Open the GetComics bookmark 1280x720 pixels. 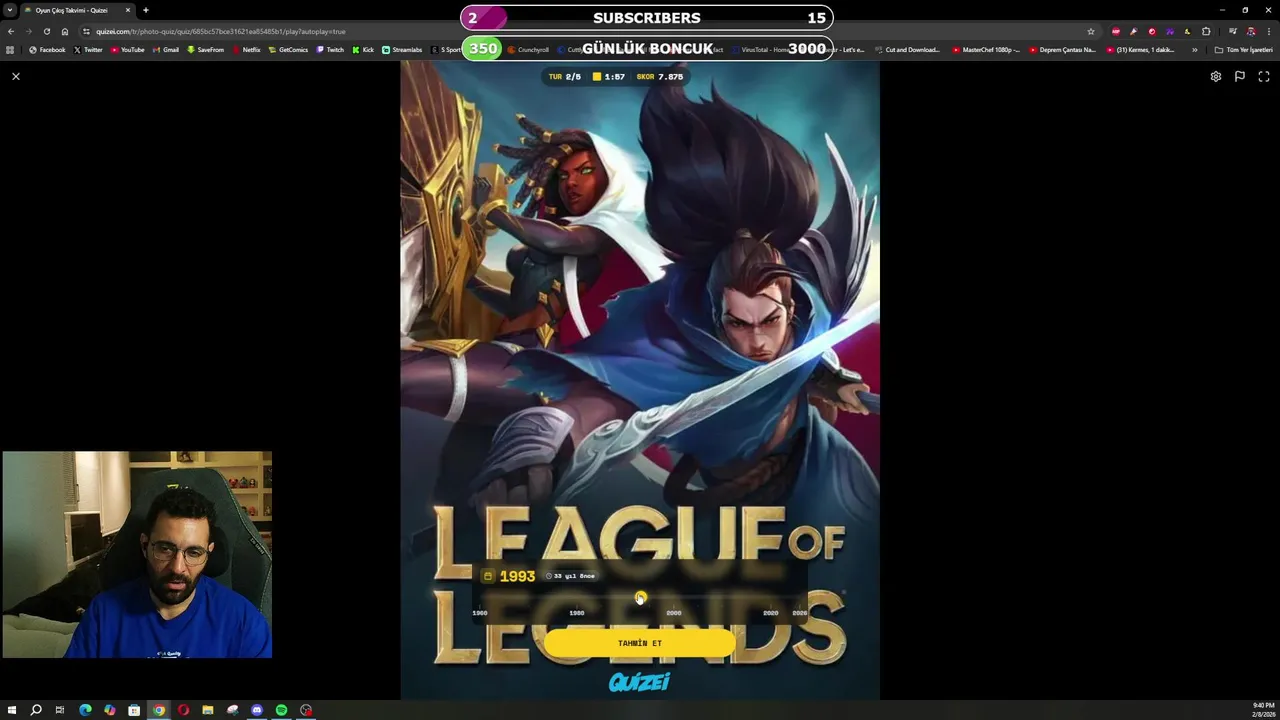pos(288,50)
